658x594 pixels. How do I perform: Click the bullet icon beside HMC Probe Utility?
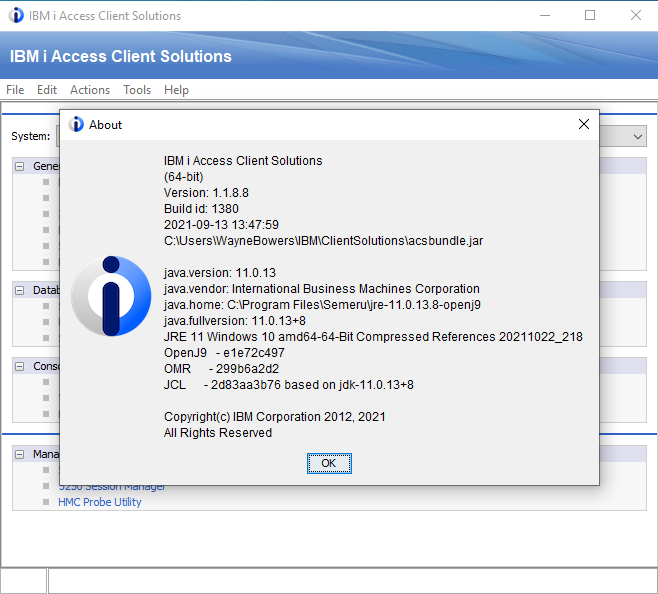(x=46, y=502)
